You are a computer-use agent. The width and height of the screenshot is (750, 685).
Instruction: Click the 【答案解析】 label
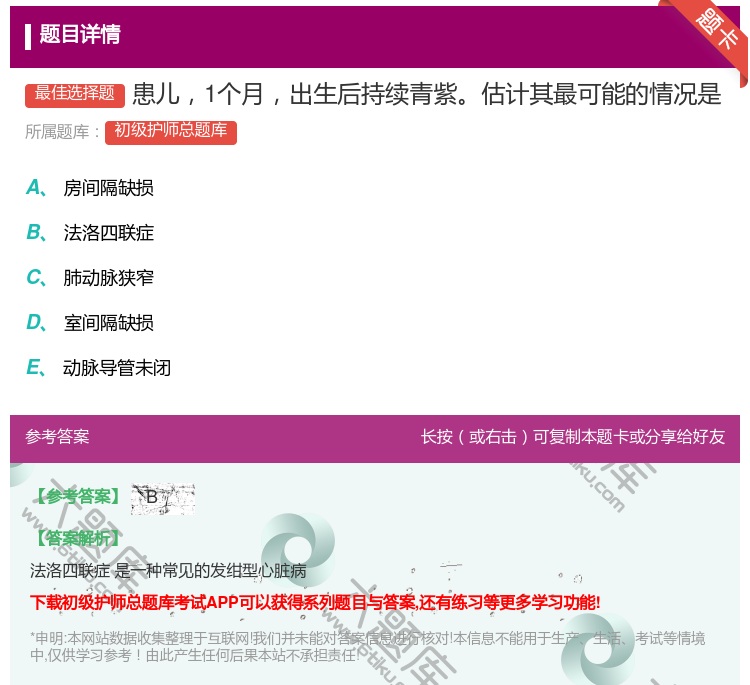click(78, 539)
